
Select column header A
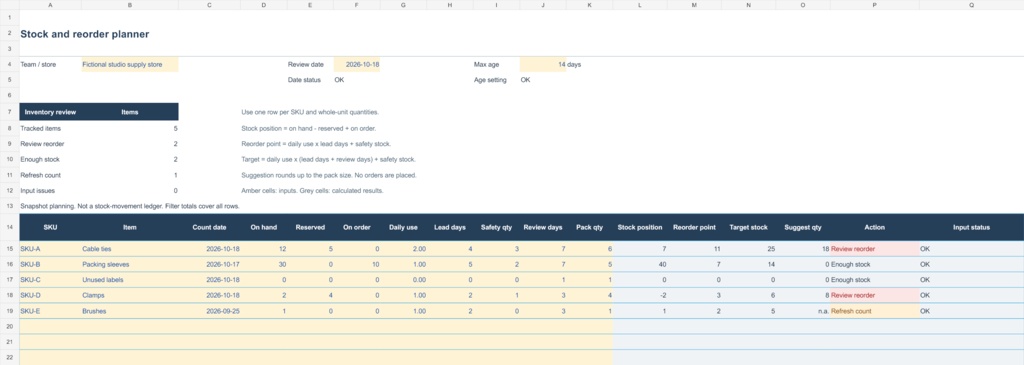[x=50, y=5]
